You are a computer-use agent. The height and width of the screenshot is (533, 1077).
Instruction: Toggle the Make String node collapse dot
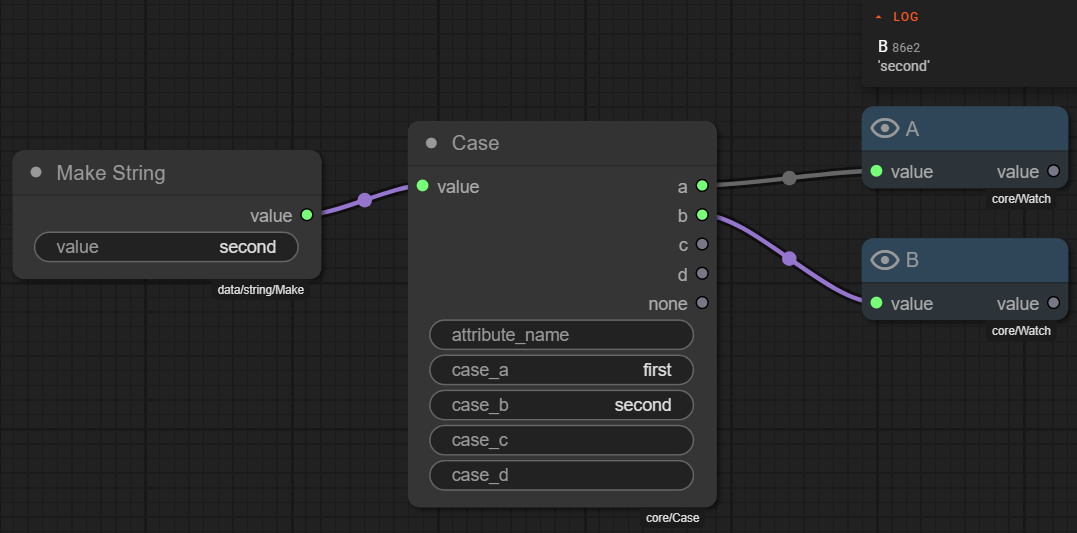pos(36,173)
